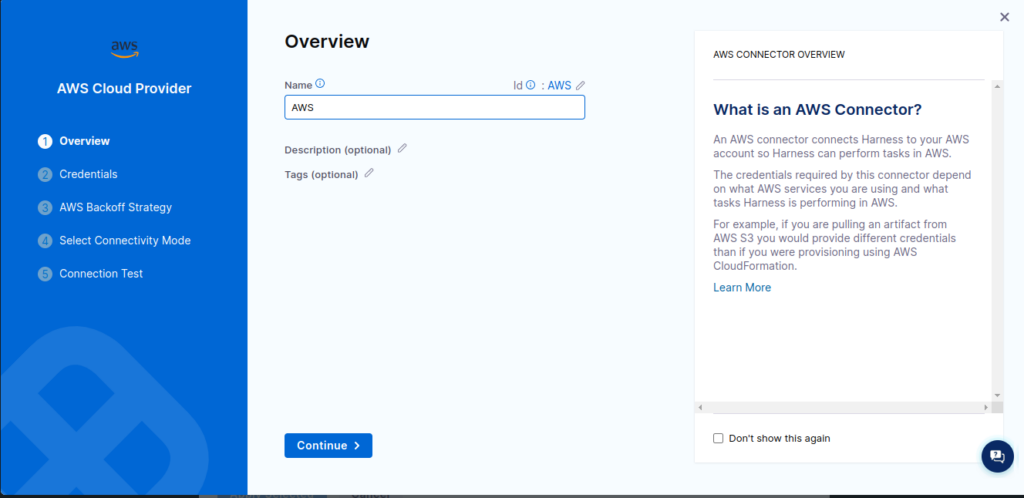
Task: Enable the Don't show this again checkbox
Action: pyautogui.click(x=718, y=438)
